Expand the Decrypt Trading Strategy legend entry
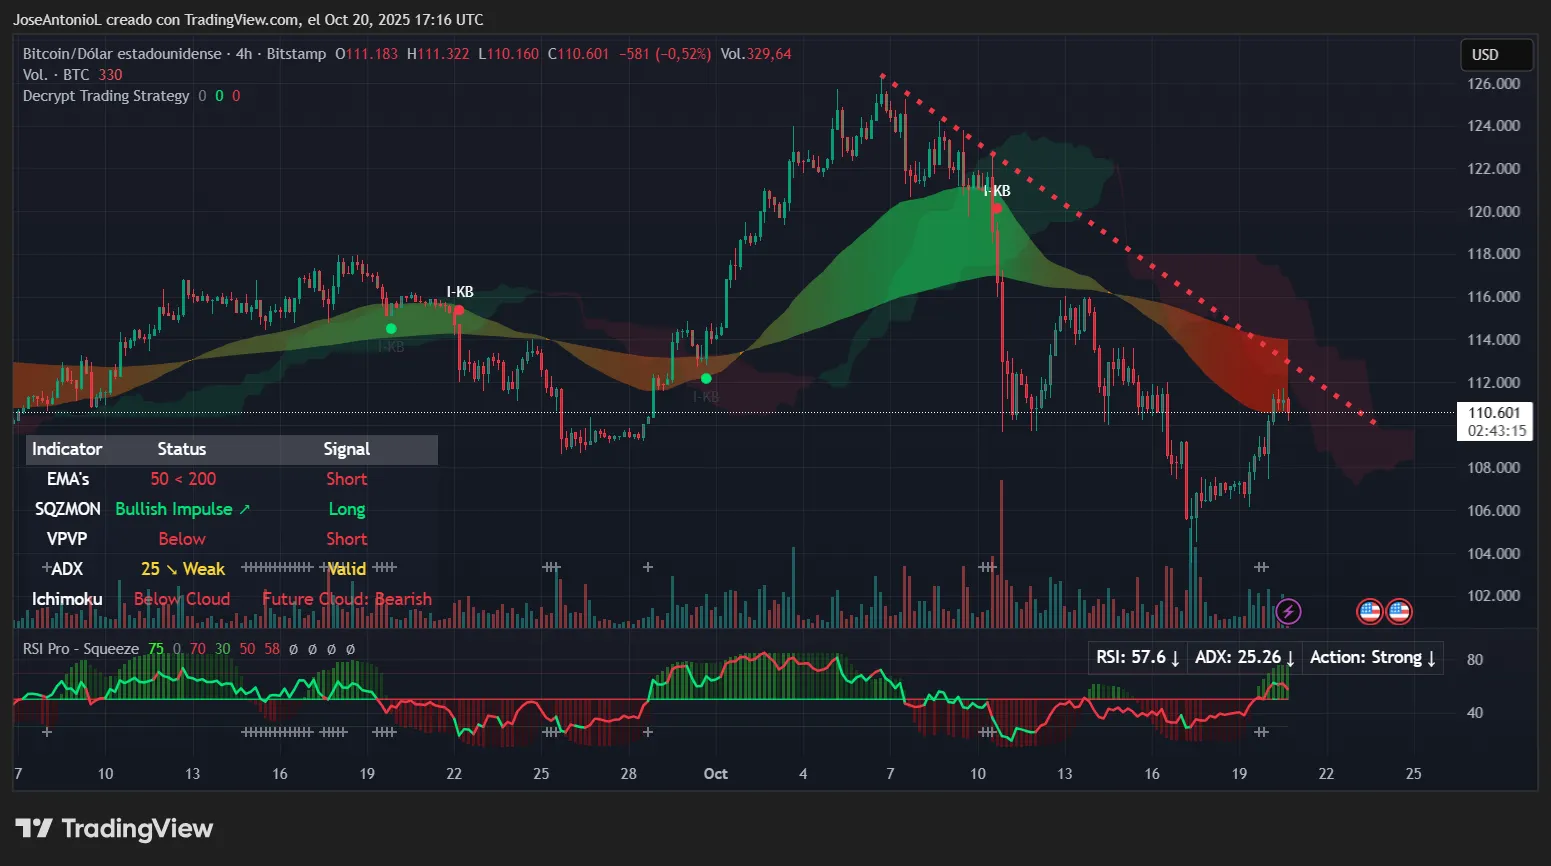The height and width of the screenshot is (866, 1551). click(106, 95)
